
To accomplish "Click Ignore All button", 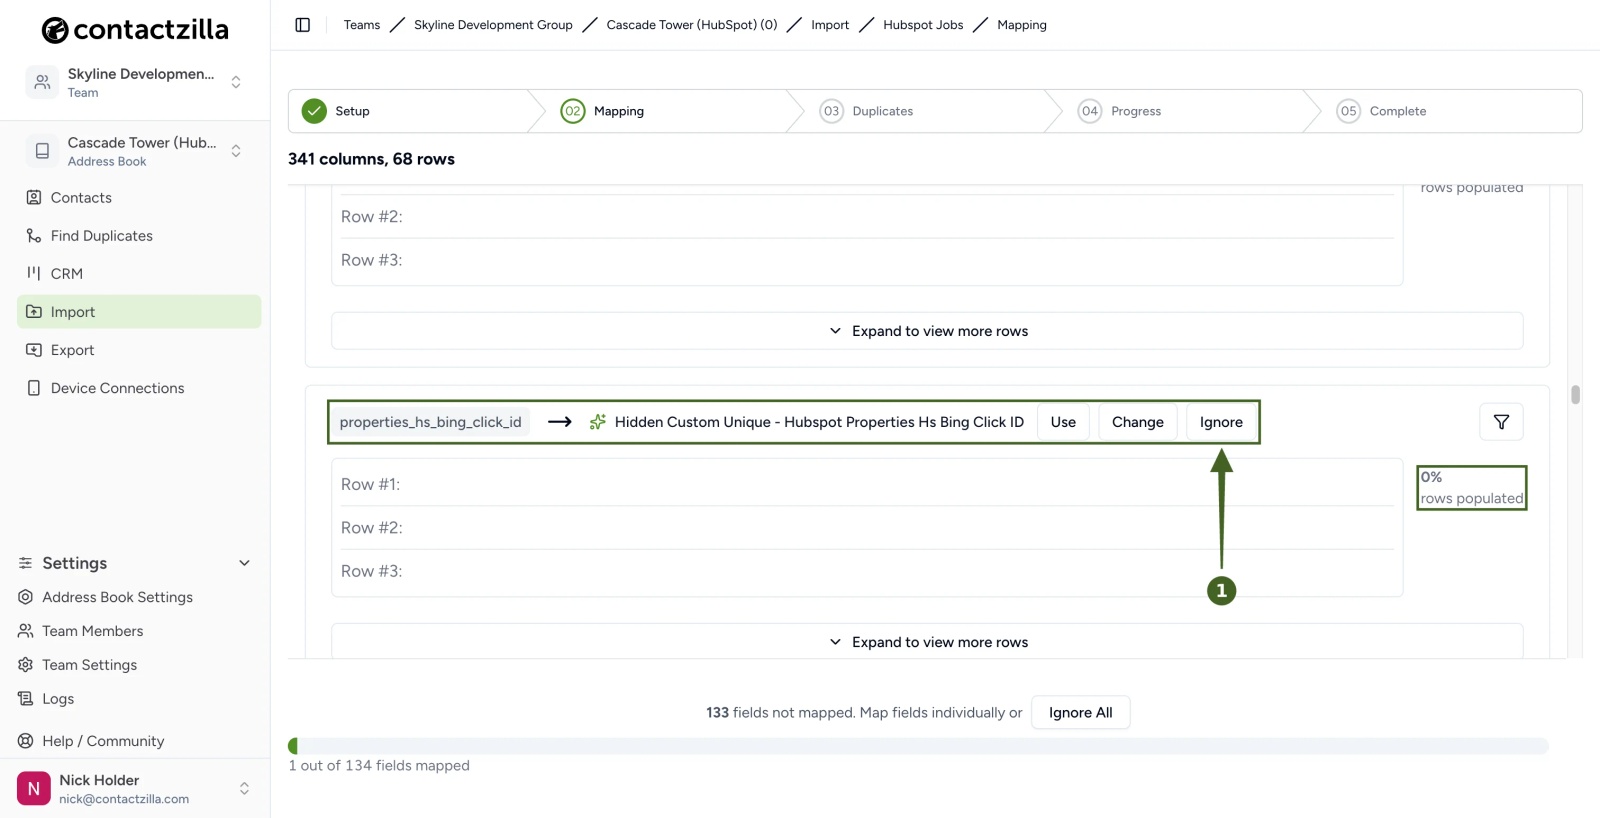I will [x=1080, y=712].
